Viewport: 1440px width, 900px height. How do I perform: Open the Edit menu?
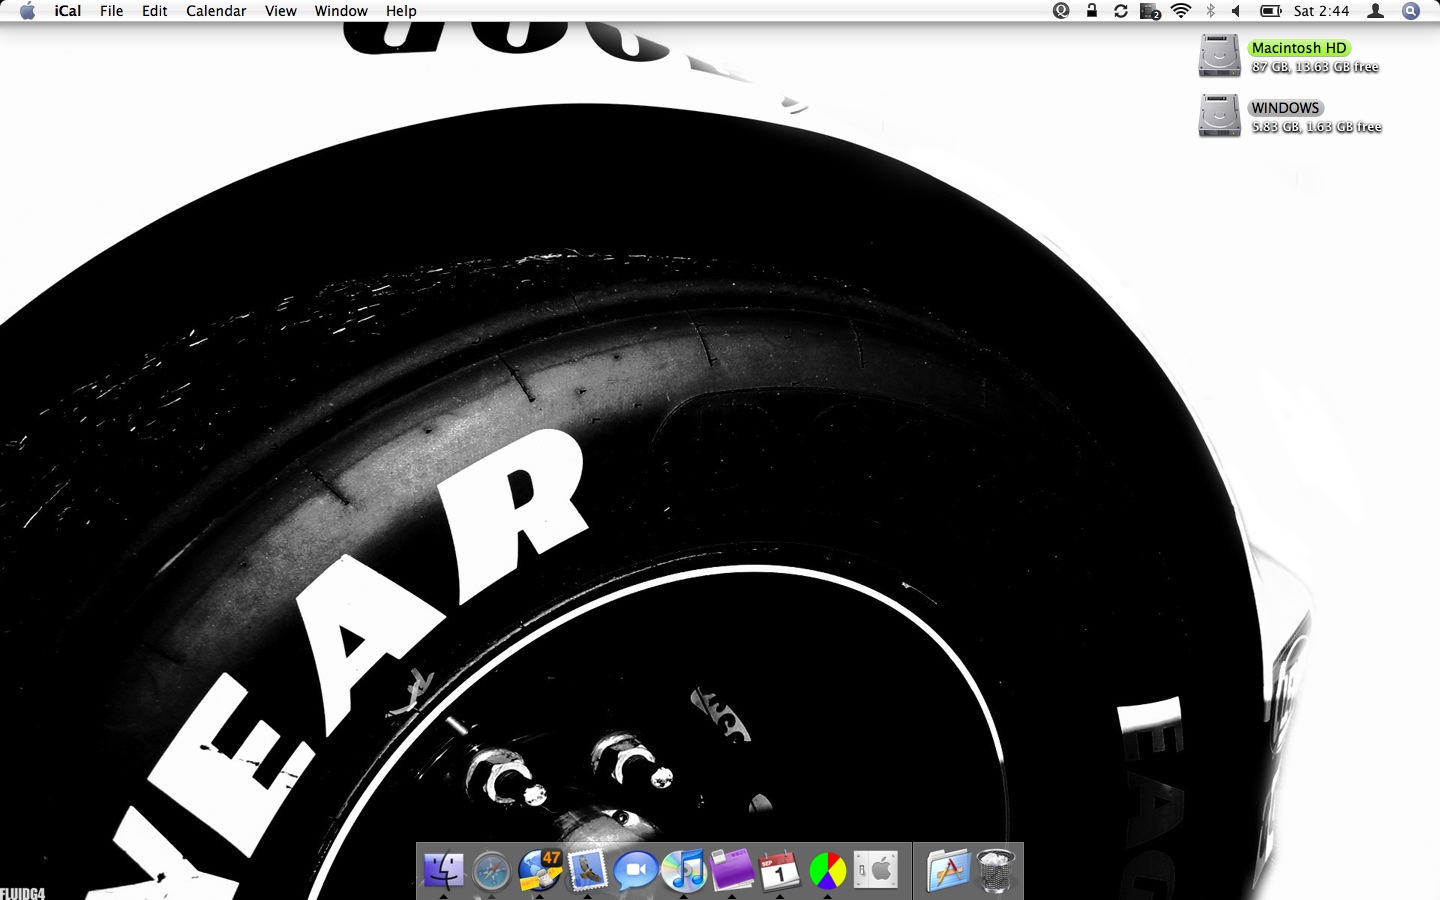click(154, 11)
